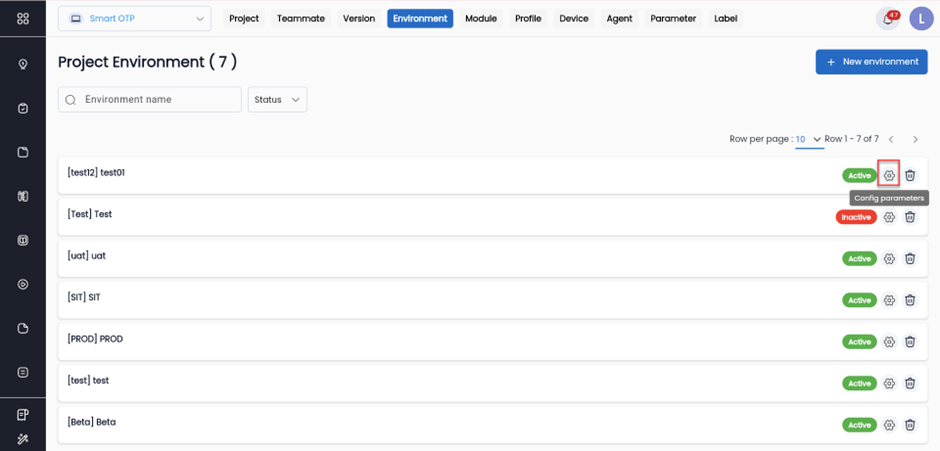Click the Inactive status badge on [Test] Test

(855, 217)
